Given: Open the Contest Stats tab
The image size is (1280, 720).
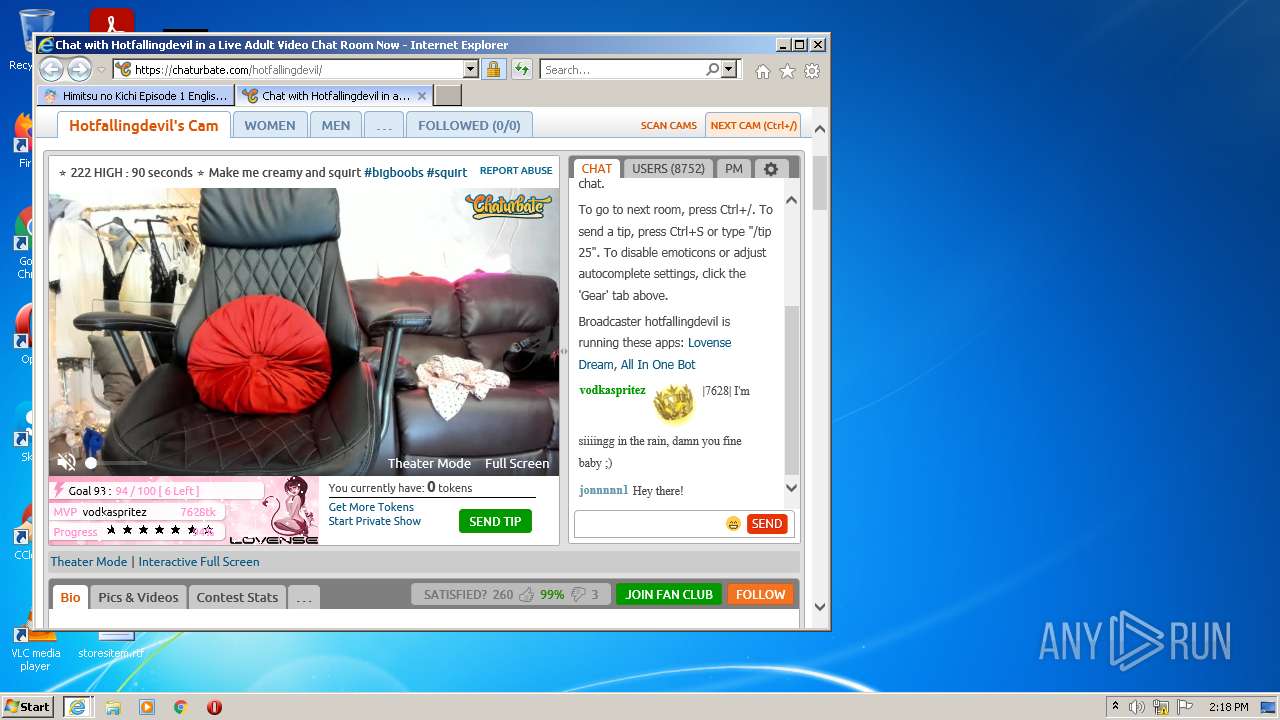Looking at the screenshot, I should click(237, 597).
